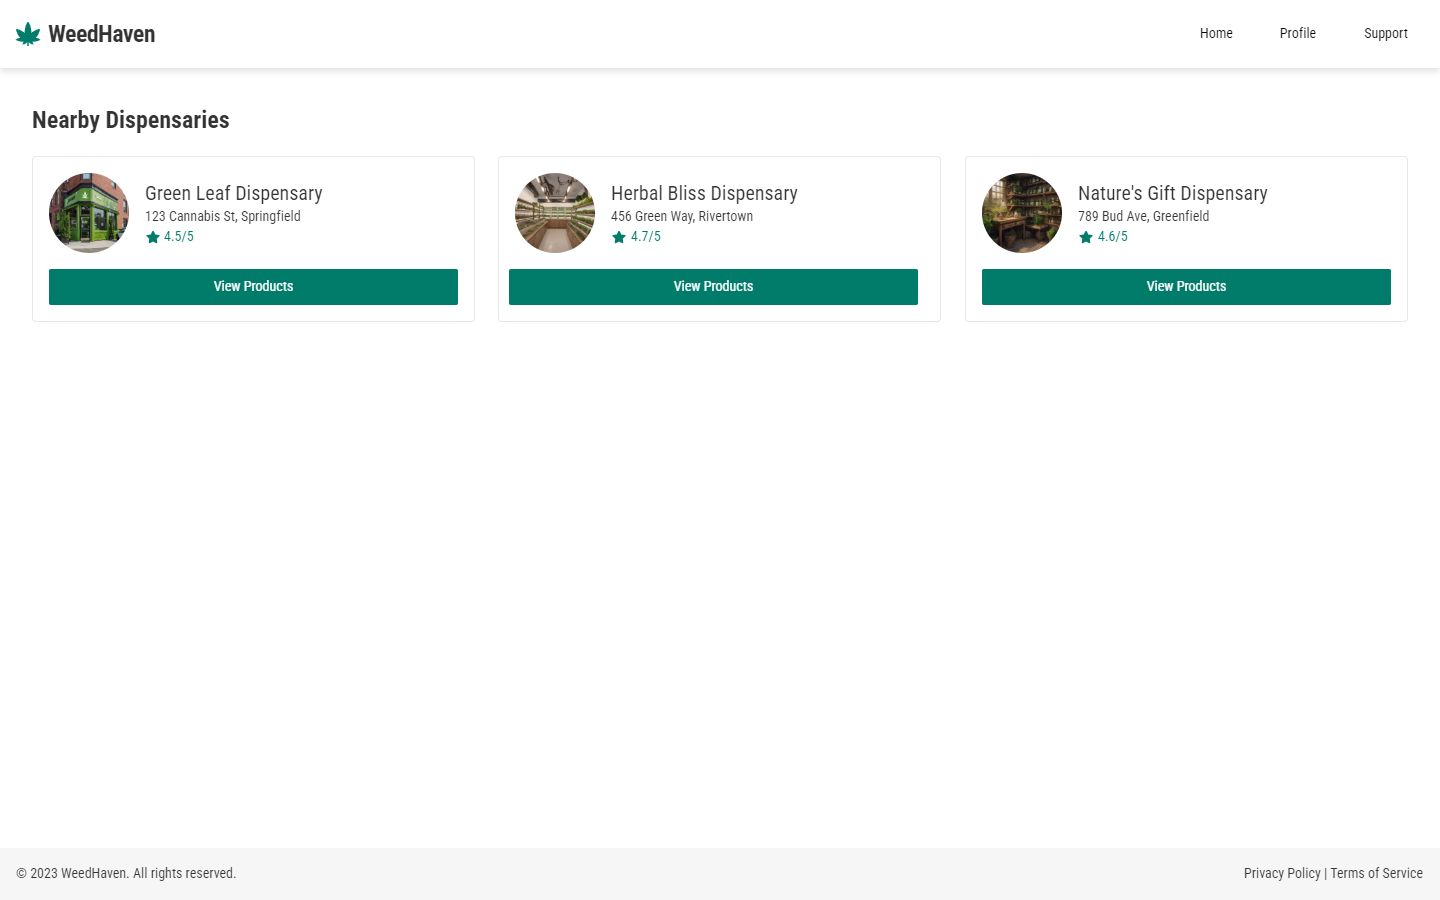Viewport: 1440px width, 900px height.
Task: Click the WeedHaven brand name text
Action: tap(102, 34)
